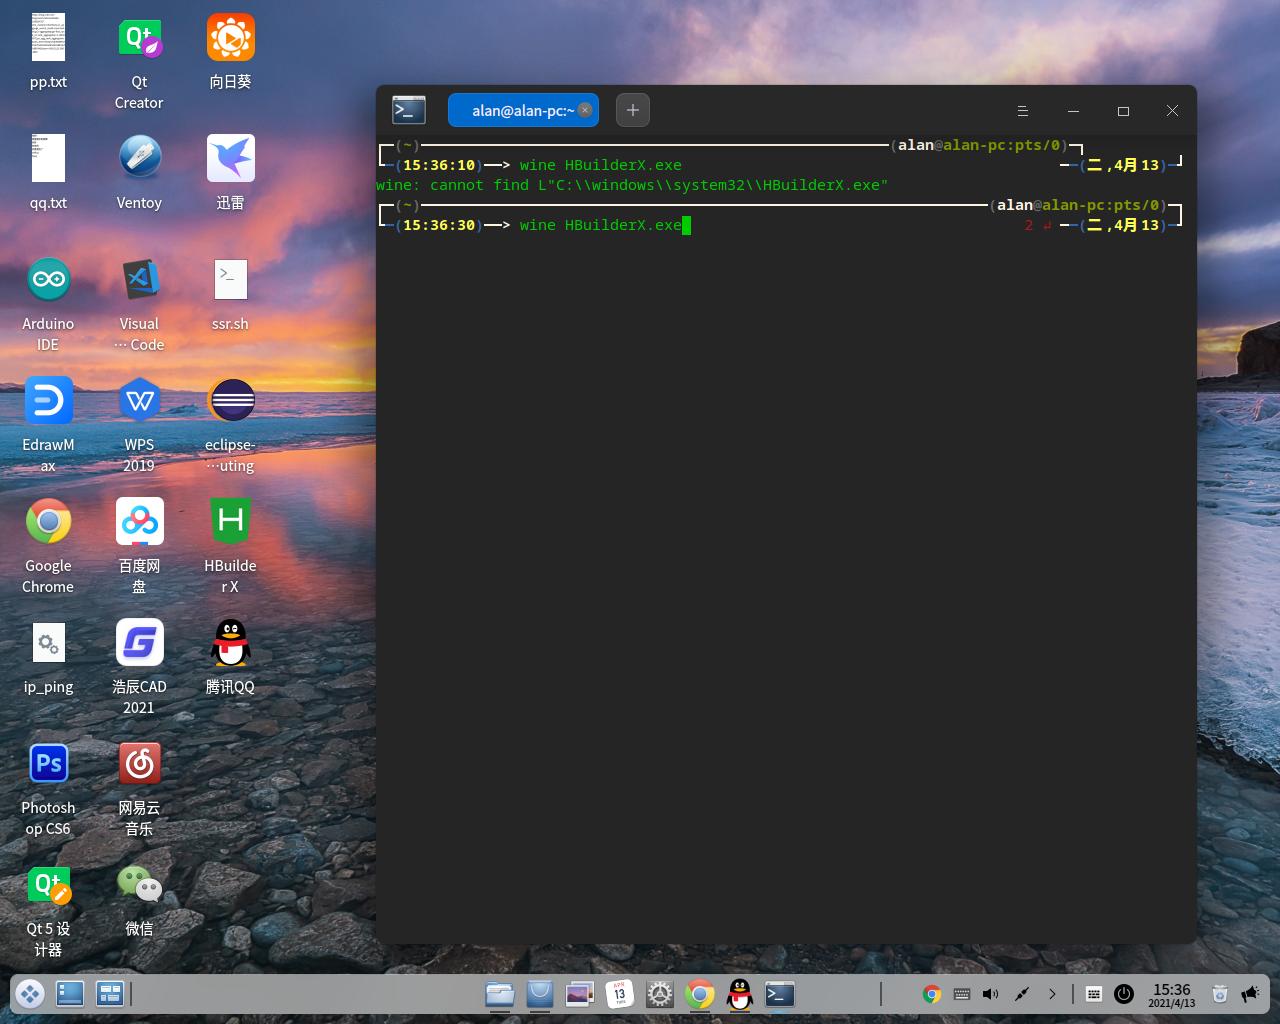Open File Manager from the dock
This screenshot has height=1024, width=1280.
pyautogui.click(x=500, y=994)
